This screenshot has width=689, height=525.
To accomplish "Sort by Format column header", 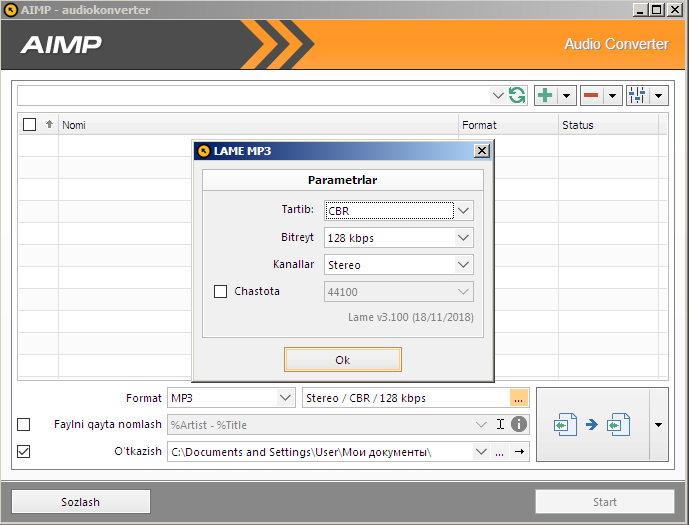I will click(508, 125).
